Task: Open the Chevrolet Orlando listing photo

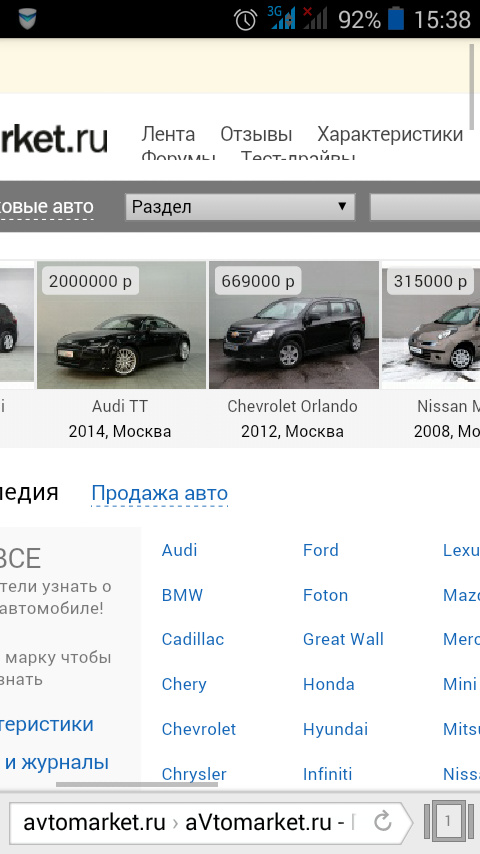Action: pyautogui.click(x=294, y=325)
